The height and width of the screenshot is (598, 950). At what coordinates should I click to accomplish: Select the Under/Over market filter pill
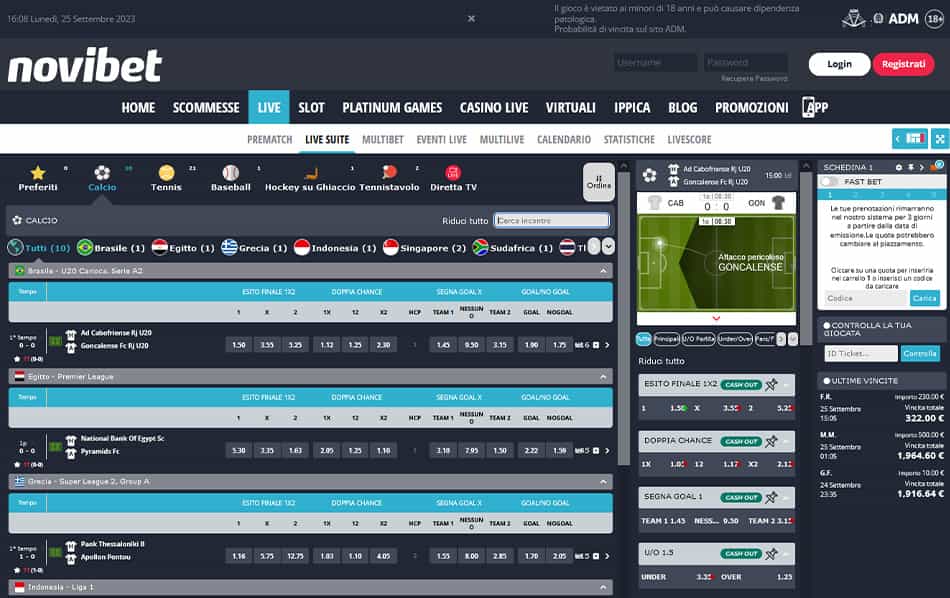tap(734, 339)
